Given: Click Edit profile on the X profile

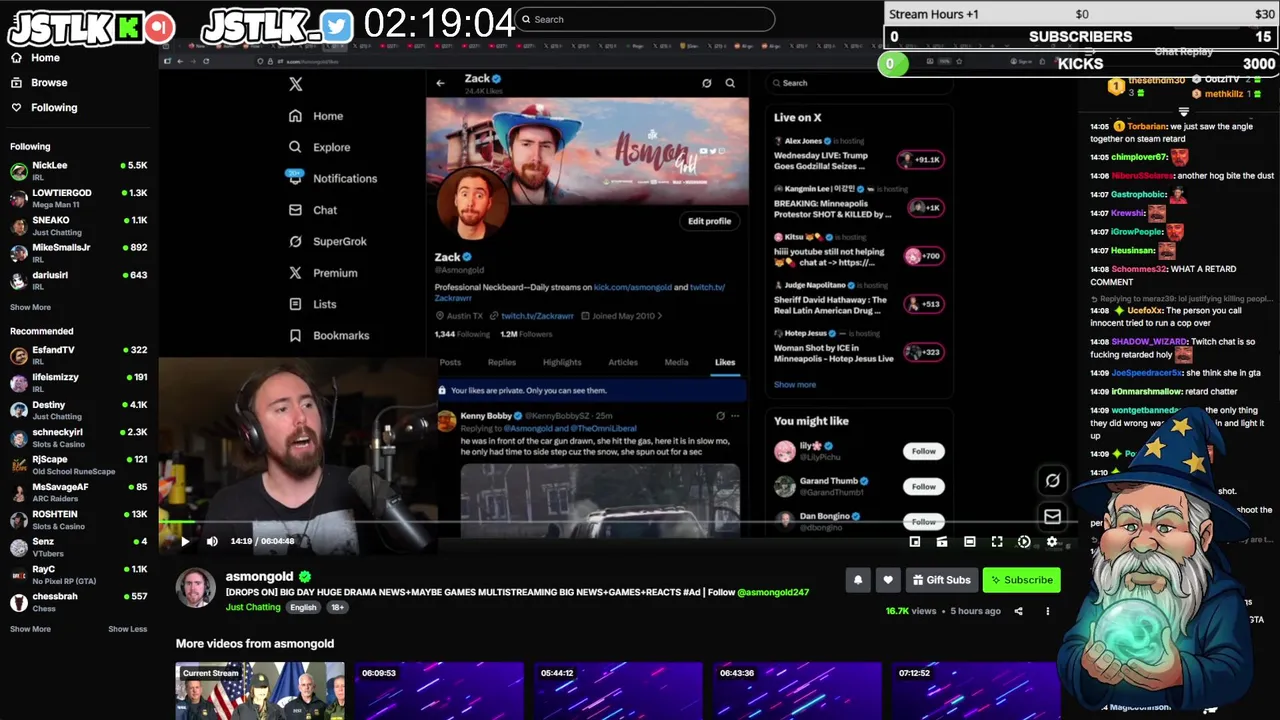Looking at the screenshot, I should [x=709, y=221].
